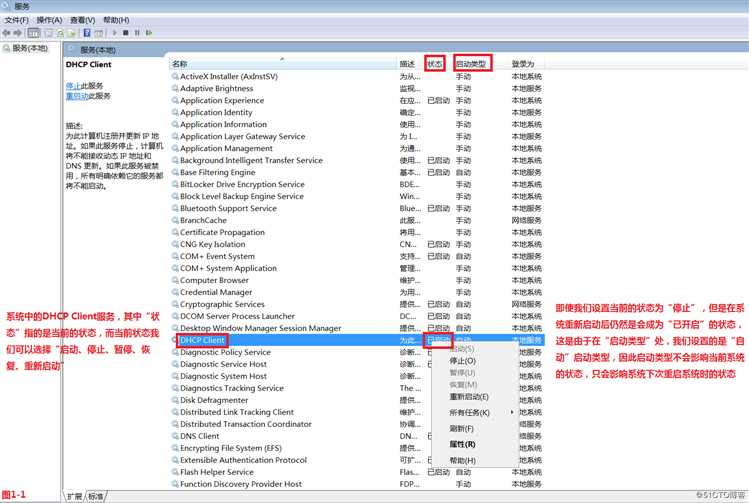Click the gear icon beside Disk Defragmenter

[x=175, y=400]
